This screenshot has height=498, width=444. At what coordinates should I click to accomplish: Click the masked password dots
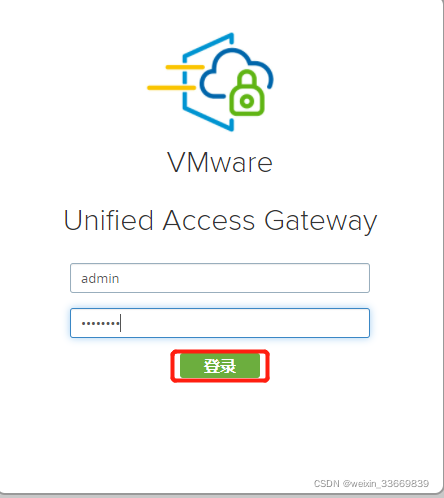click(100, 323)
